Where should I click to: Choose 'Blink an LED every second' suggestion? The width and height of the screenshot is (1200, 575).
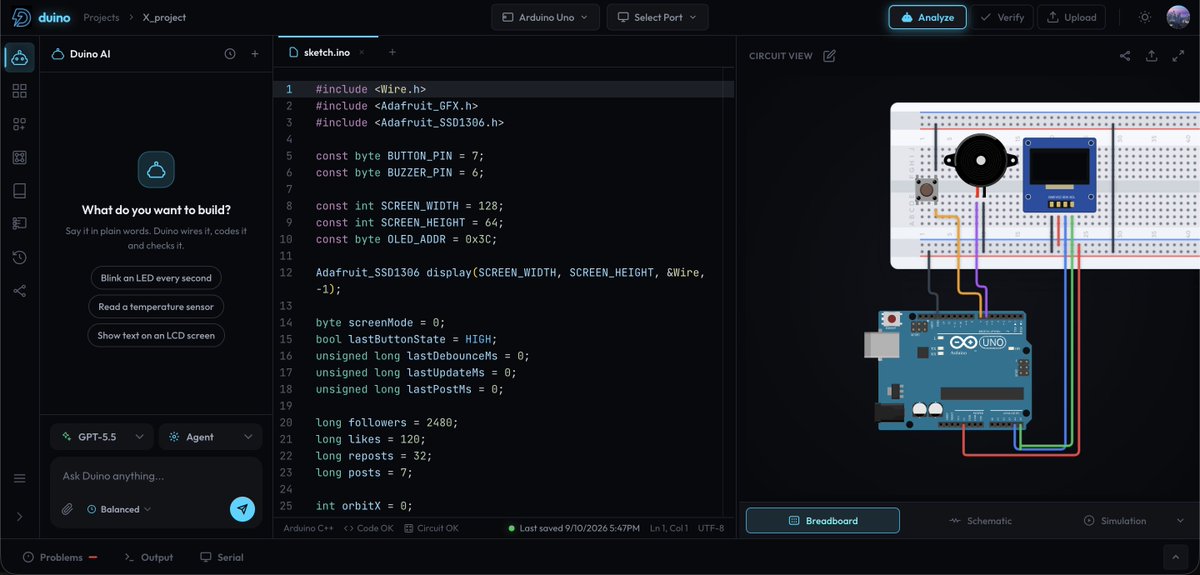155,277
